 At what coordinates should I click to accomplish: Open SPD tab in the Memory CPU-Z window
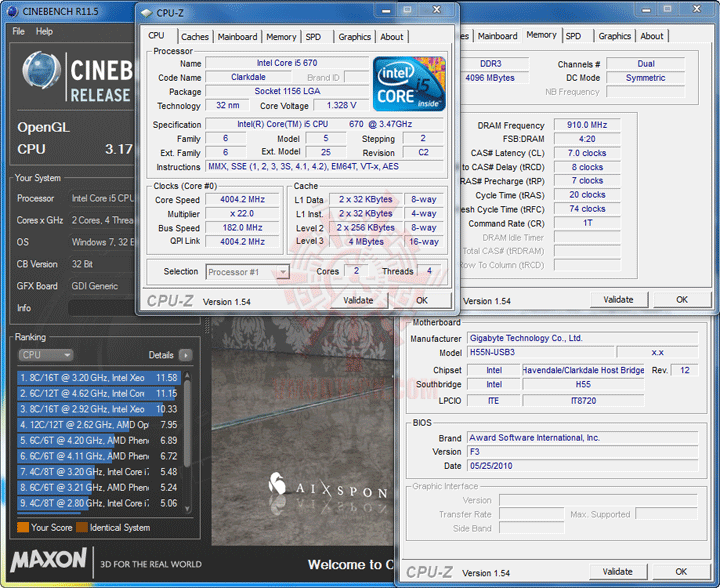[573, 36]
